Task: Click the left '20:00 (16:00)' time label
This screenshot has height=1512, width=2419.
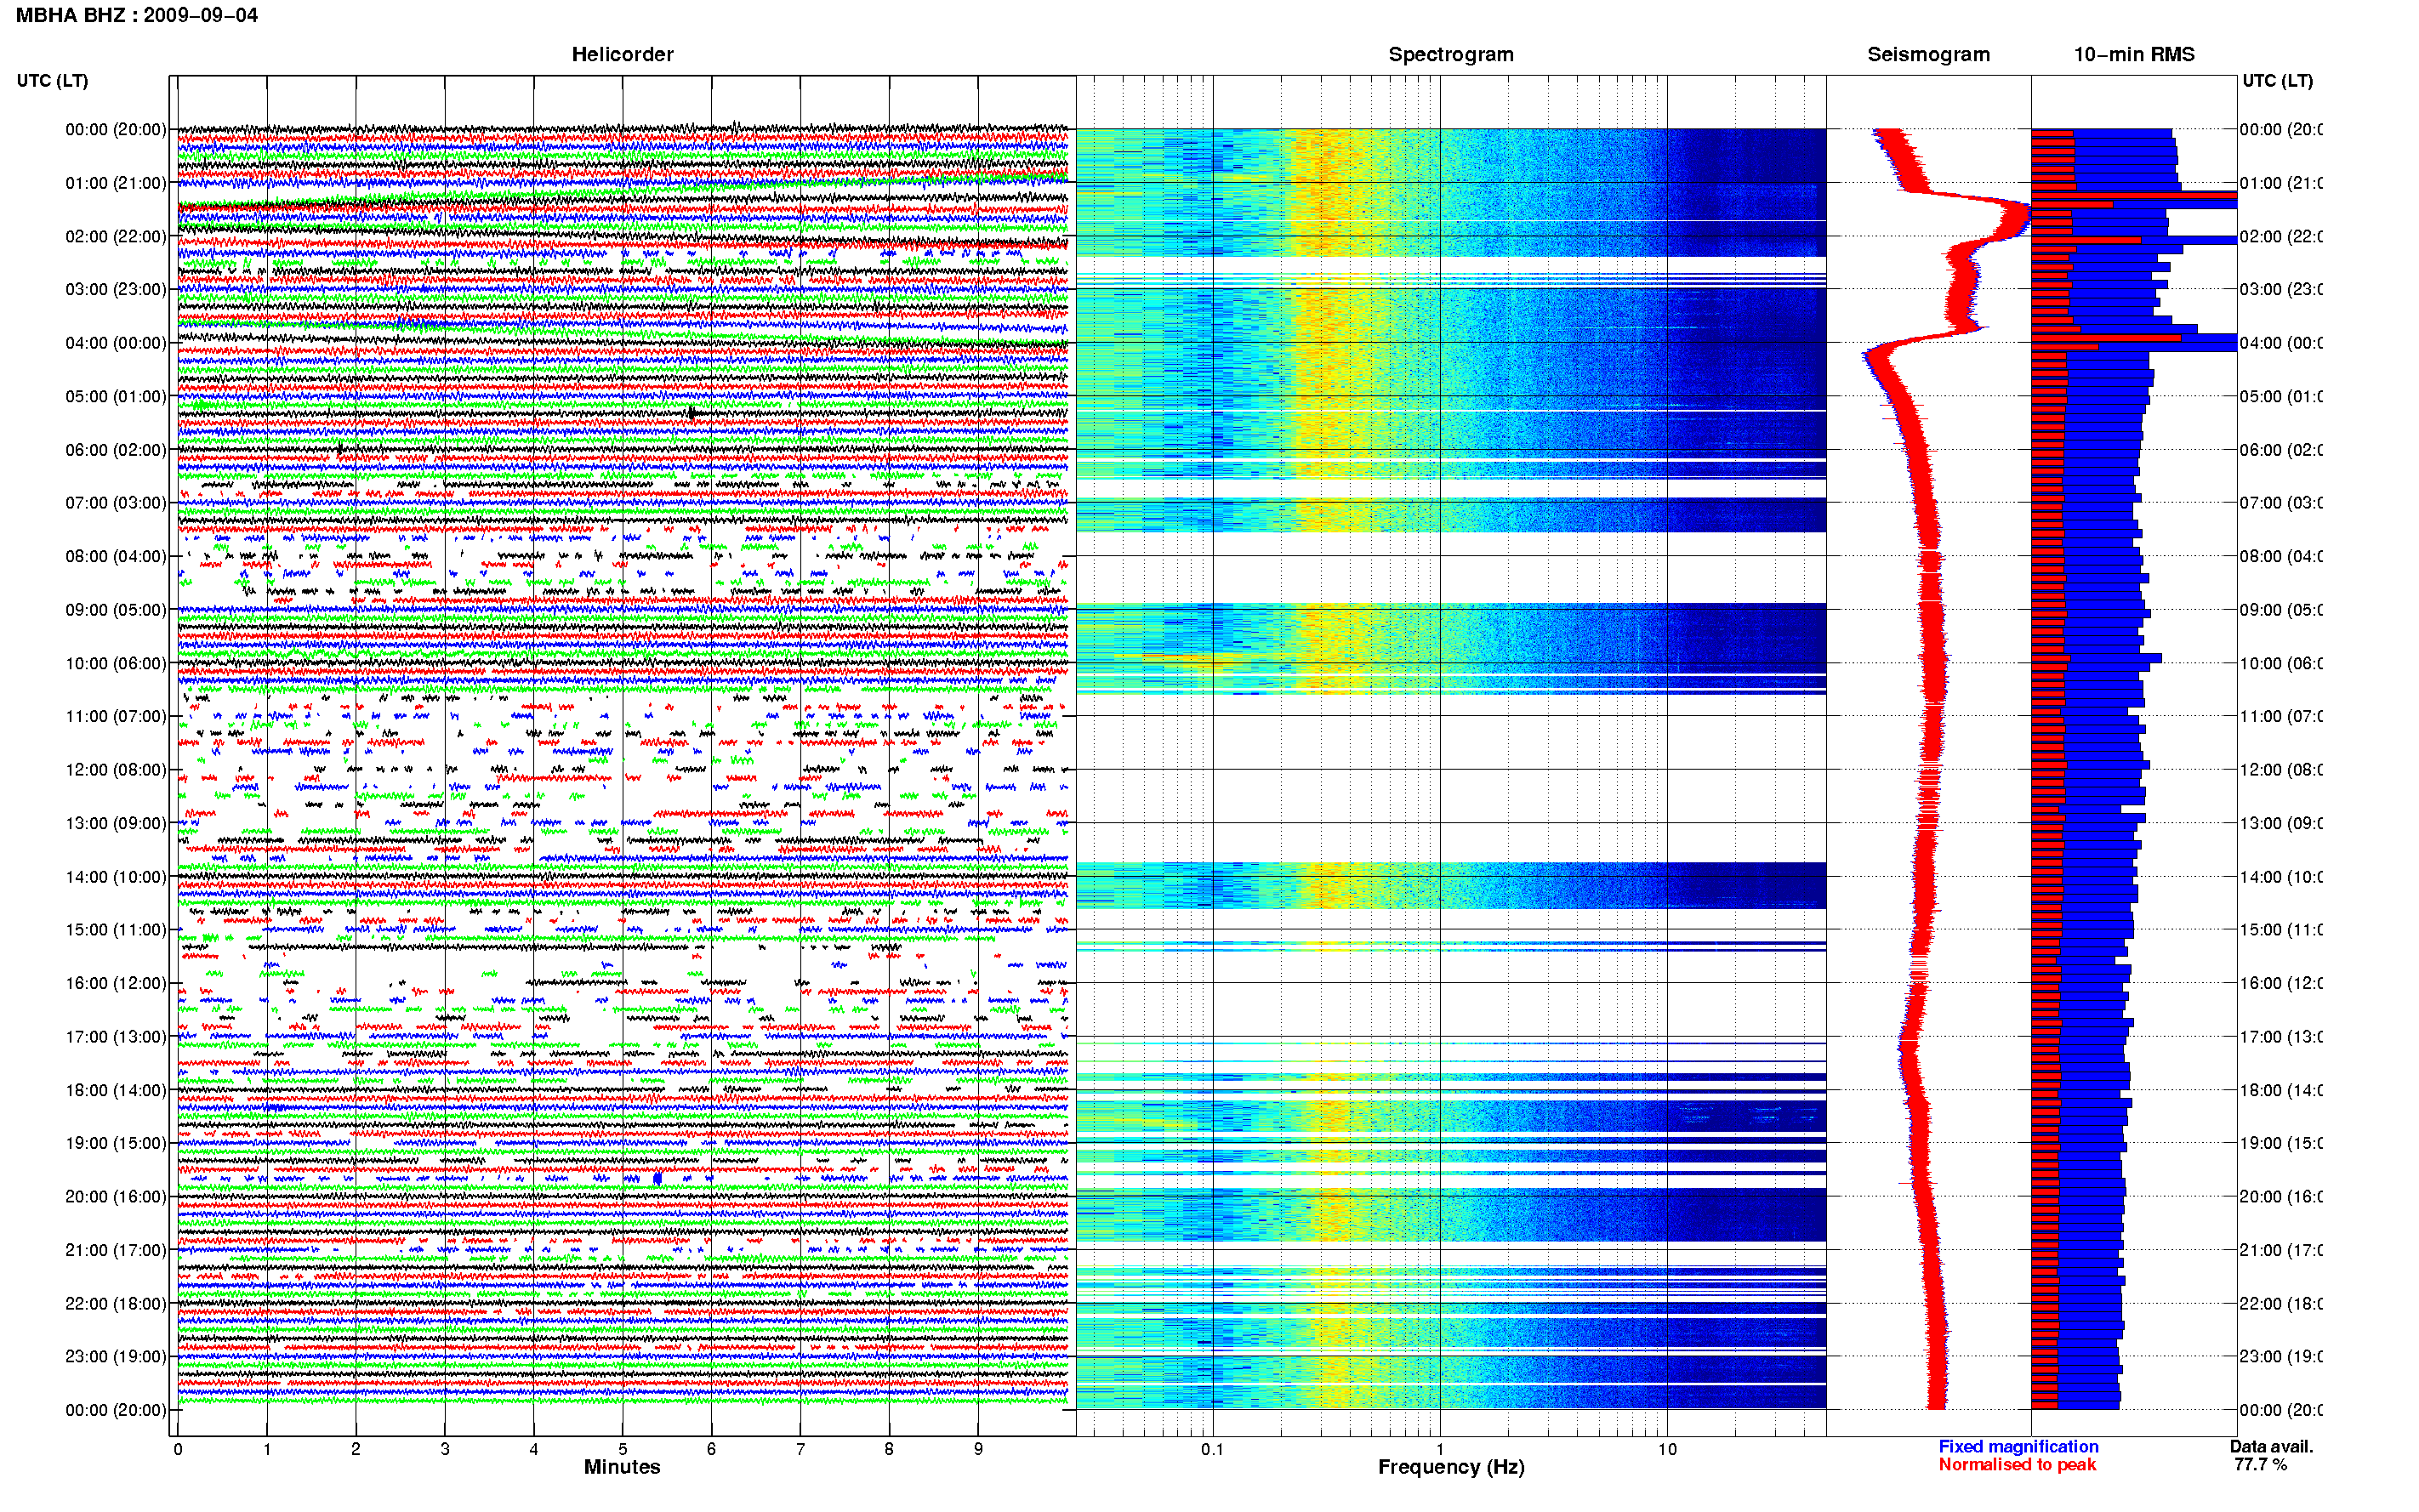Action: coord(115,1197)
